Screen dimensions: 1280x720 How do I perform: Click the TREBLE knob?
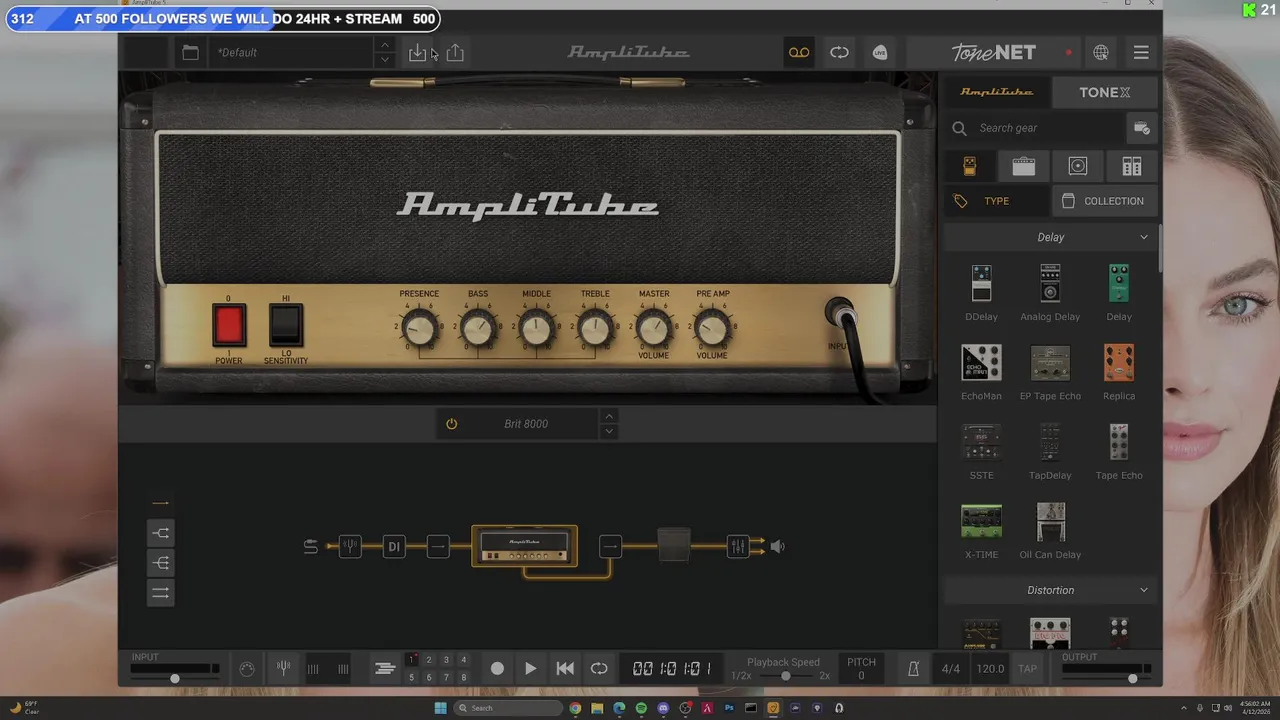pos(596,329)
